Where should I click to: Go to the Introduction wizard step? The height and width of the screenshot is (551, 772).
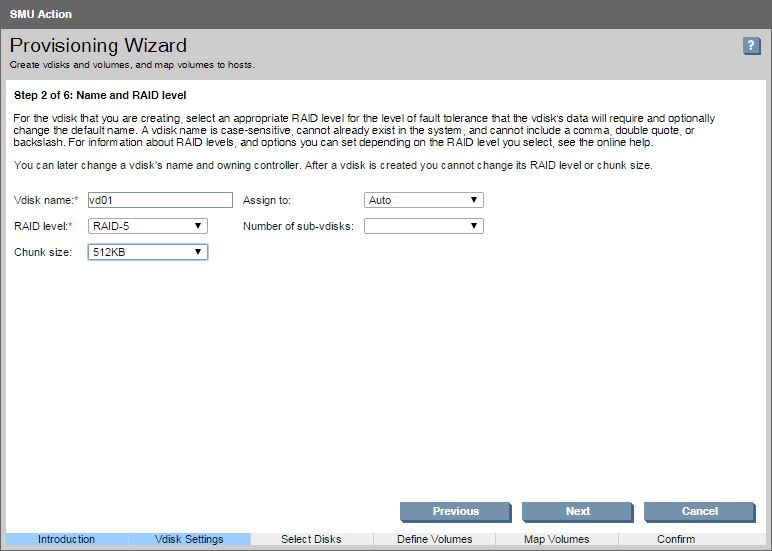point(66,539)
